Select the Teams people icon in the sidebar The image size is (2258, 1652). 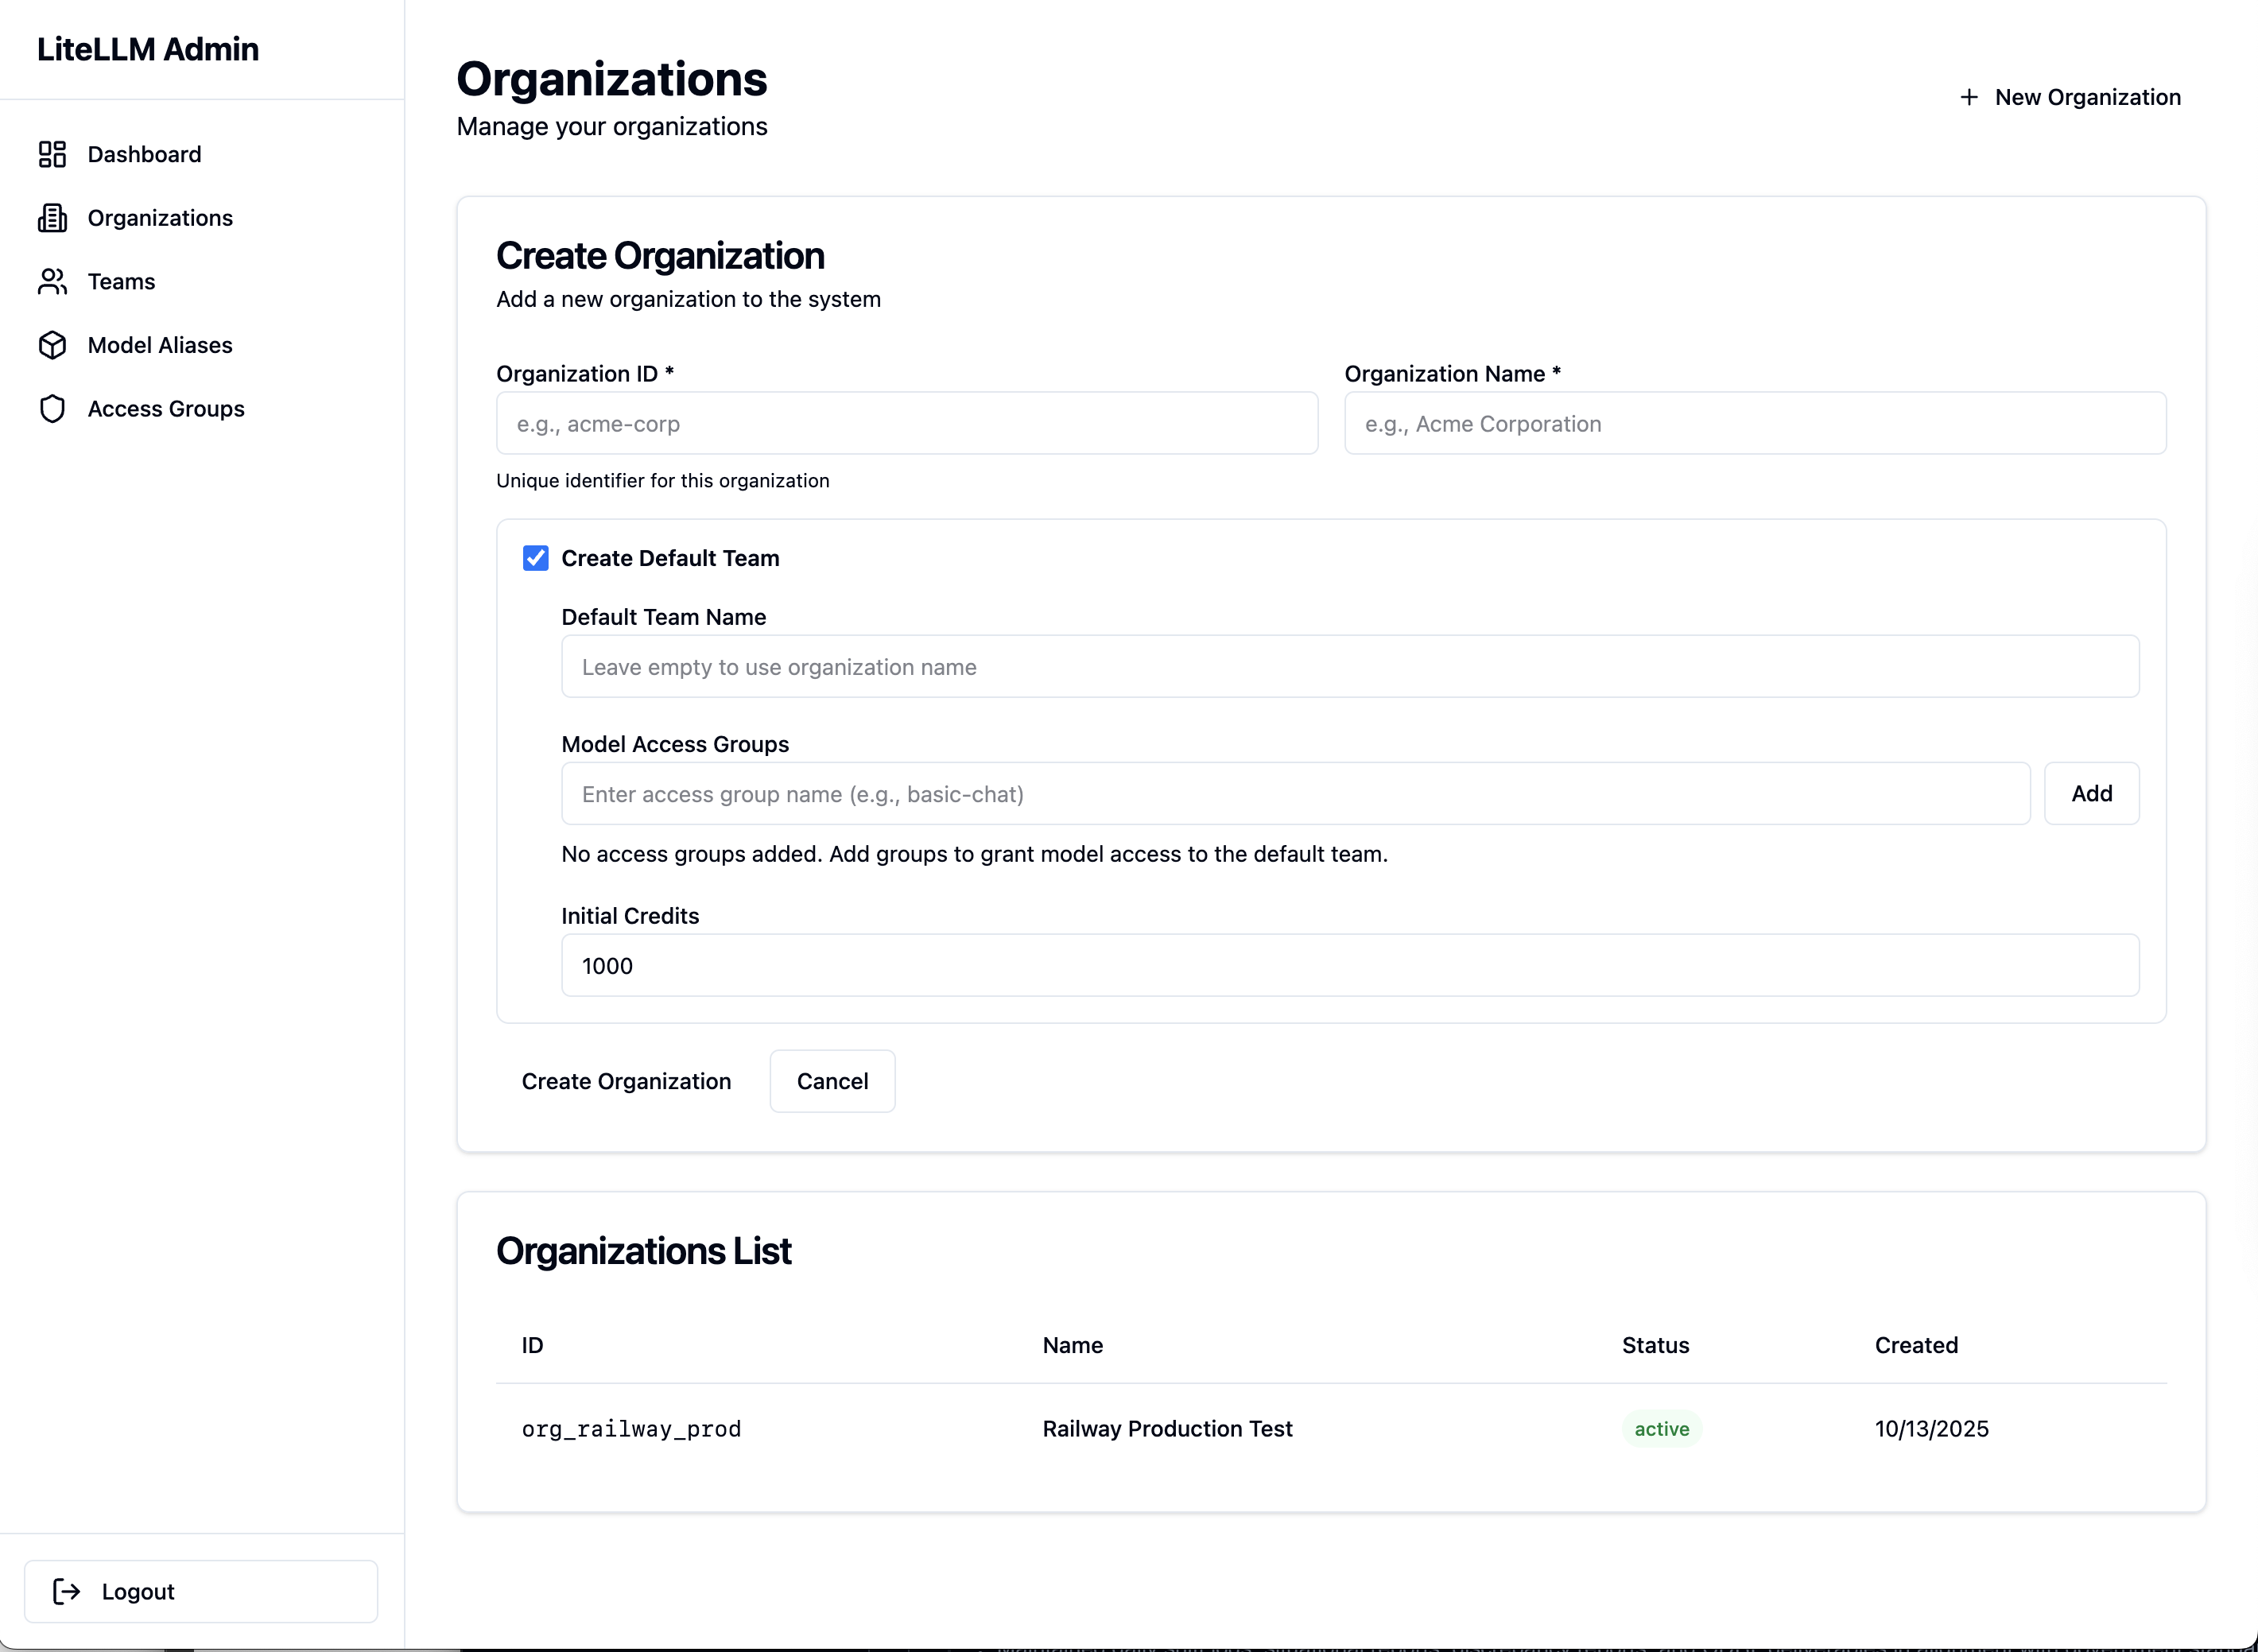pos(52,281)
